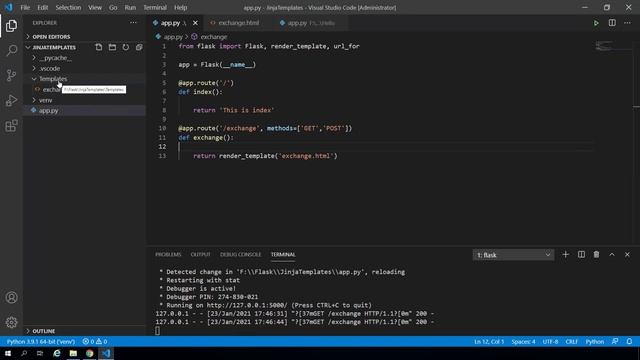The height and width of the screenshot is (360, 640).
Task: Open editor more actions ellipsis
Action: (627, 23)
